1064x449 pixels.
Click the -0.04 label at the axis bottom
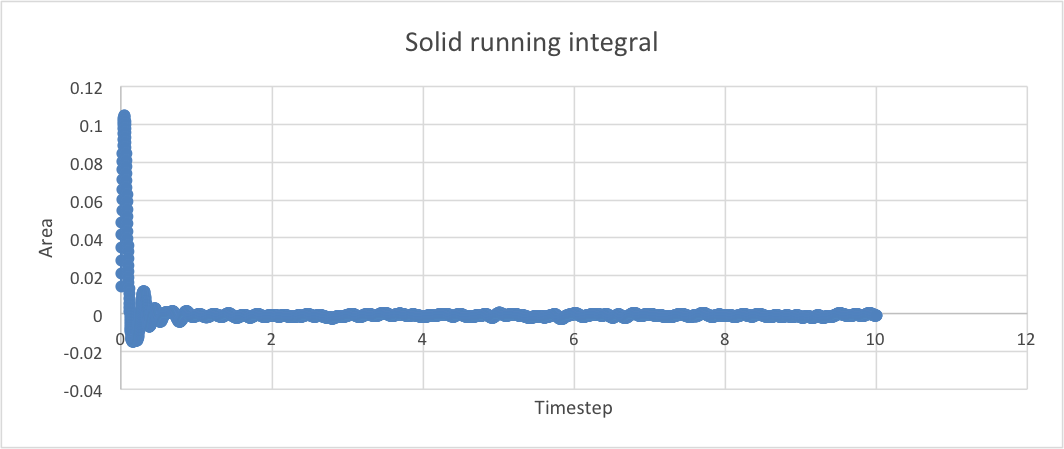[85, 391]
